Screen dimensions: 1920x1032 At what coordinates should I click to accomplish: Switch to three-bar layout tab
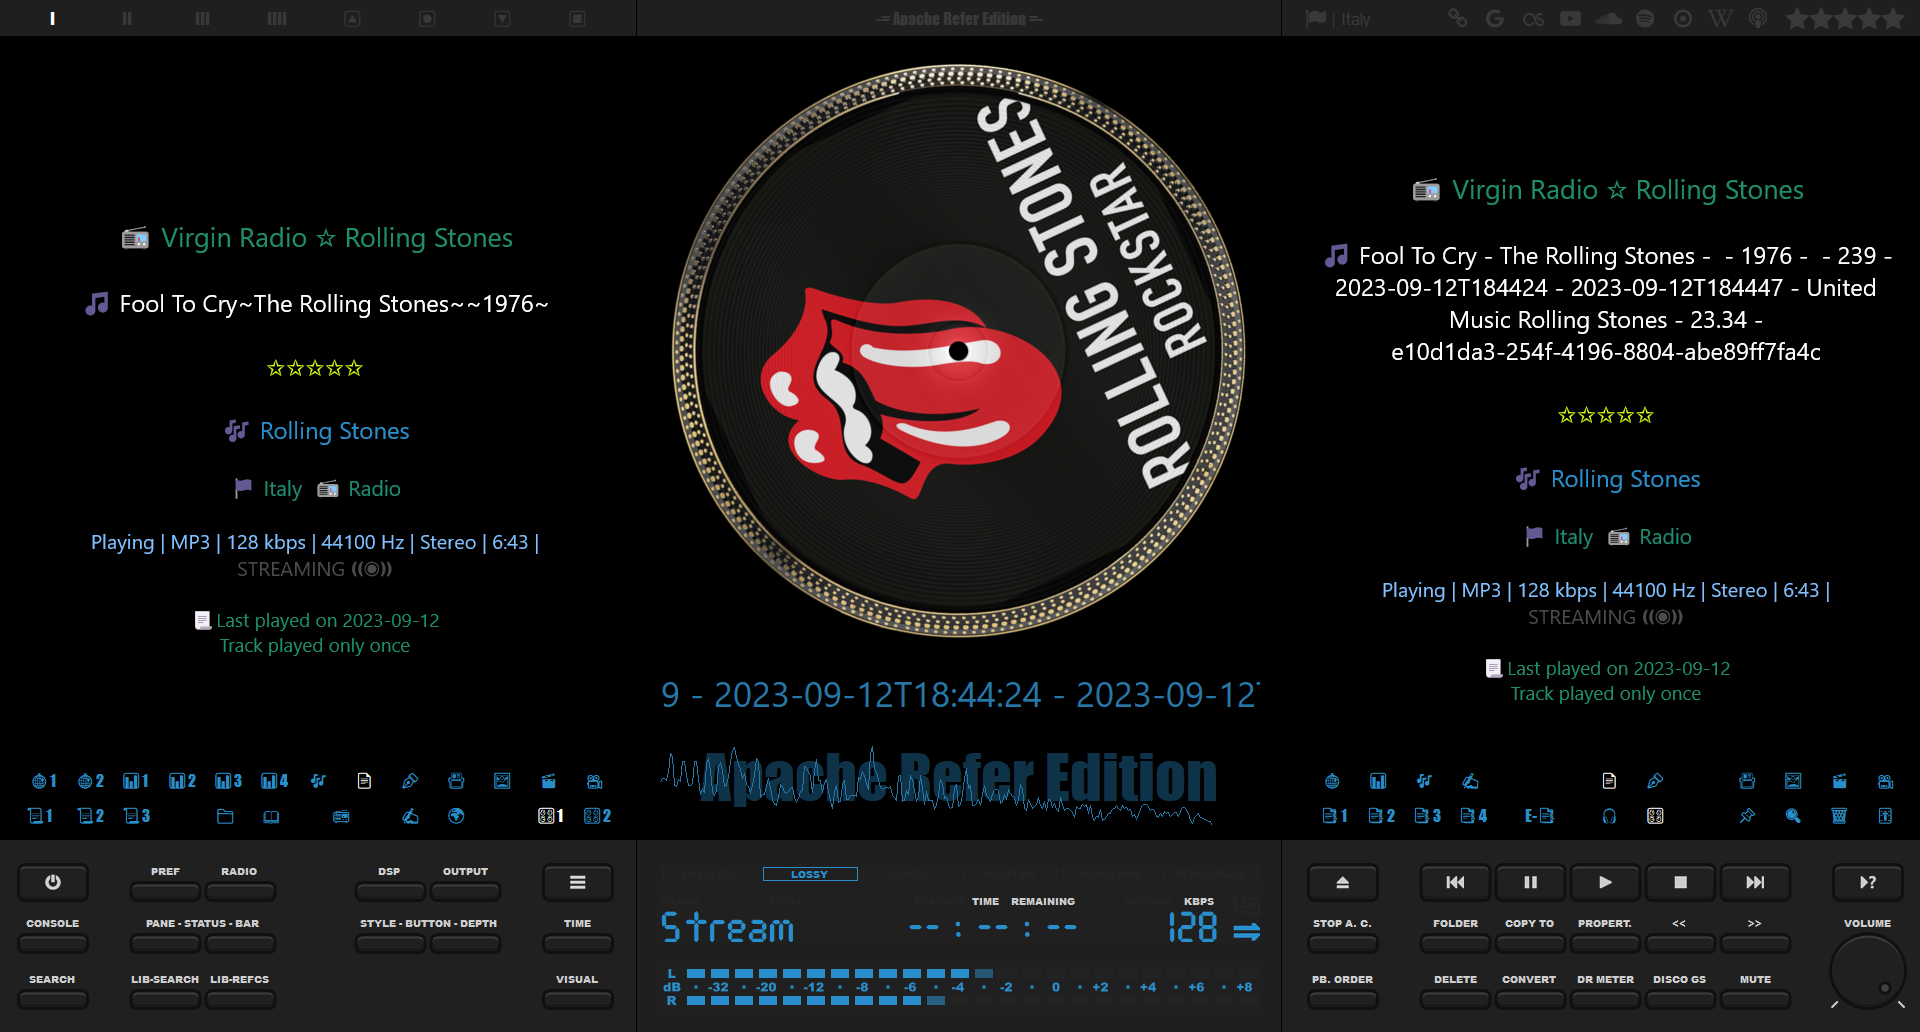202,18
